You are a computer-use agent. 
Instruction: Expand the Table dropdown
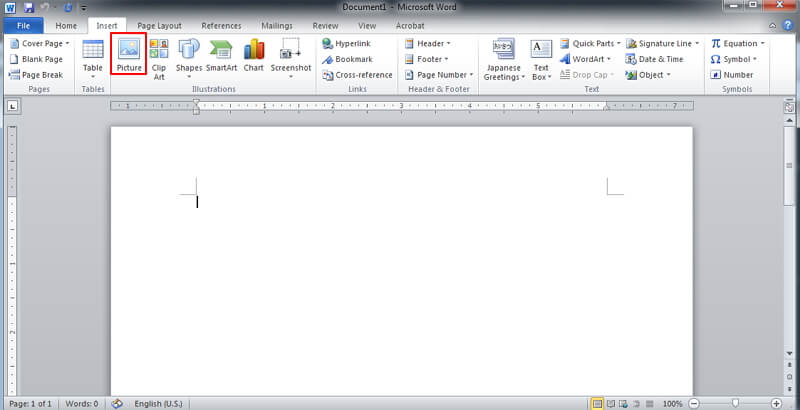pyautogui.click(x=93, y=77)
